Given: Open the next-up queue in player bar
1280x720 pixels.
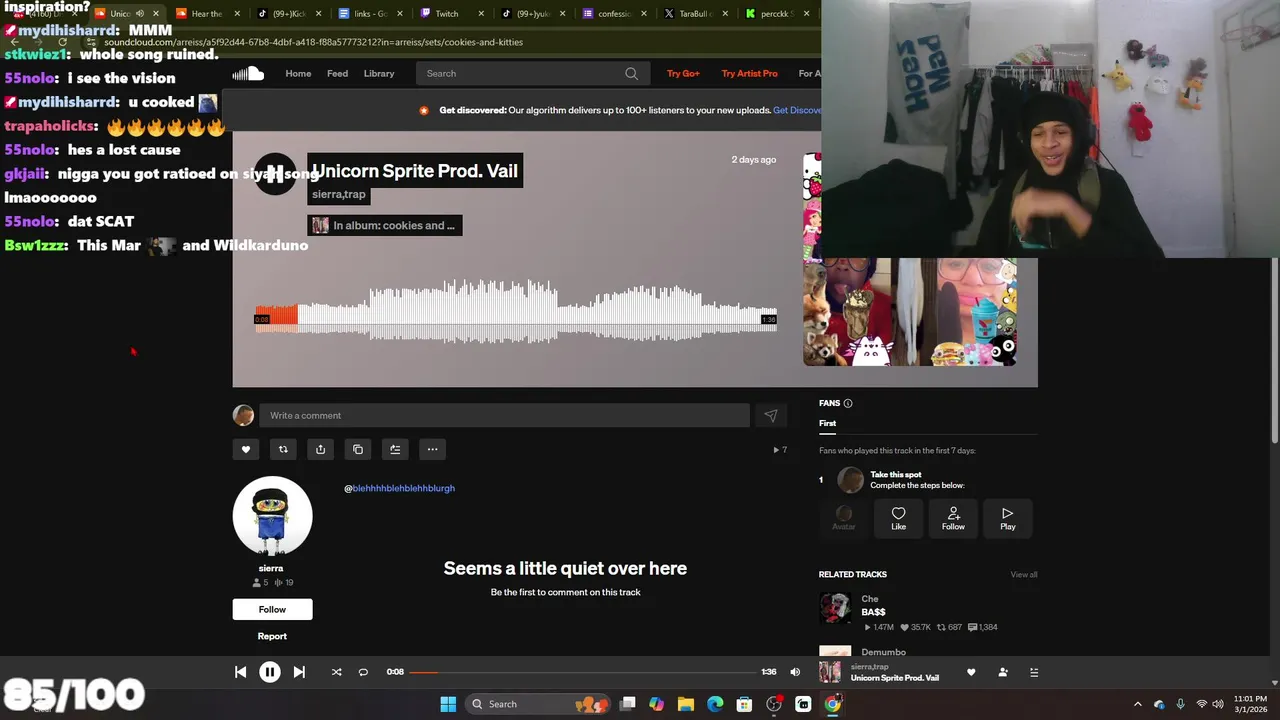Looking at the screenshot, I should [1034, 672].
